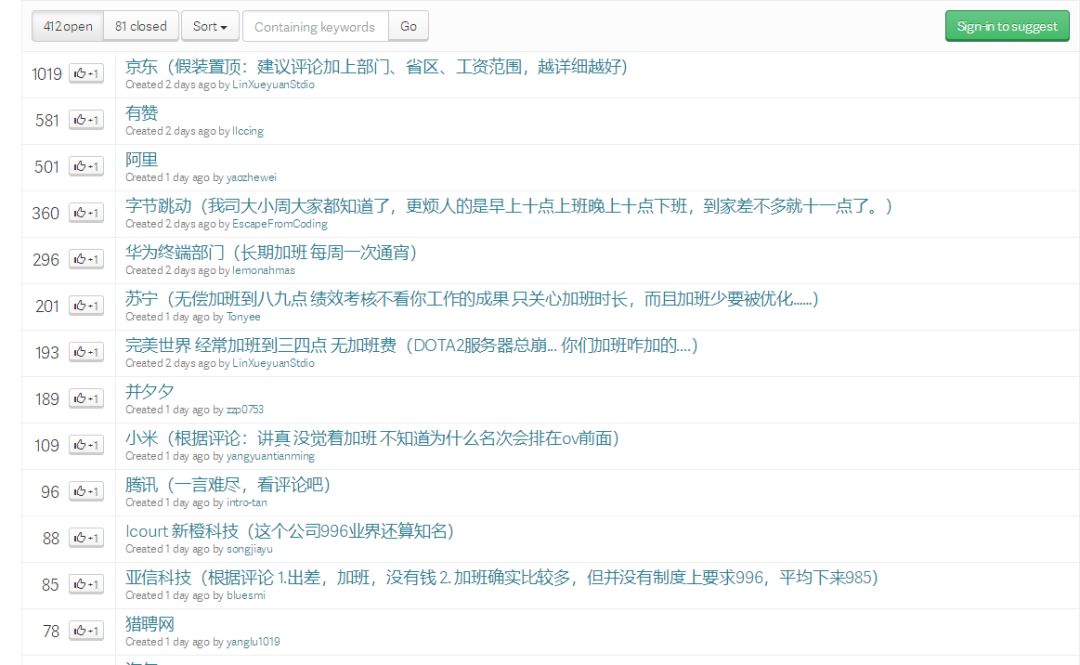Click +1 thumbs-up for 猎聘网
The height and width of the screenshot is (665, 1080).
86,631
